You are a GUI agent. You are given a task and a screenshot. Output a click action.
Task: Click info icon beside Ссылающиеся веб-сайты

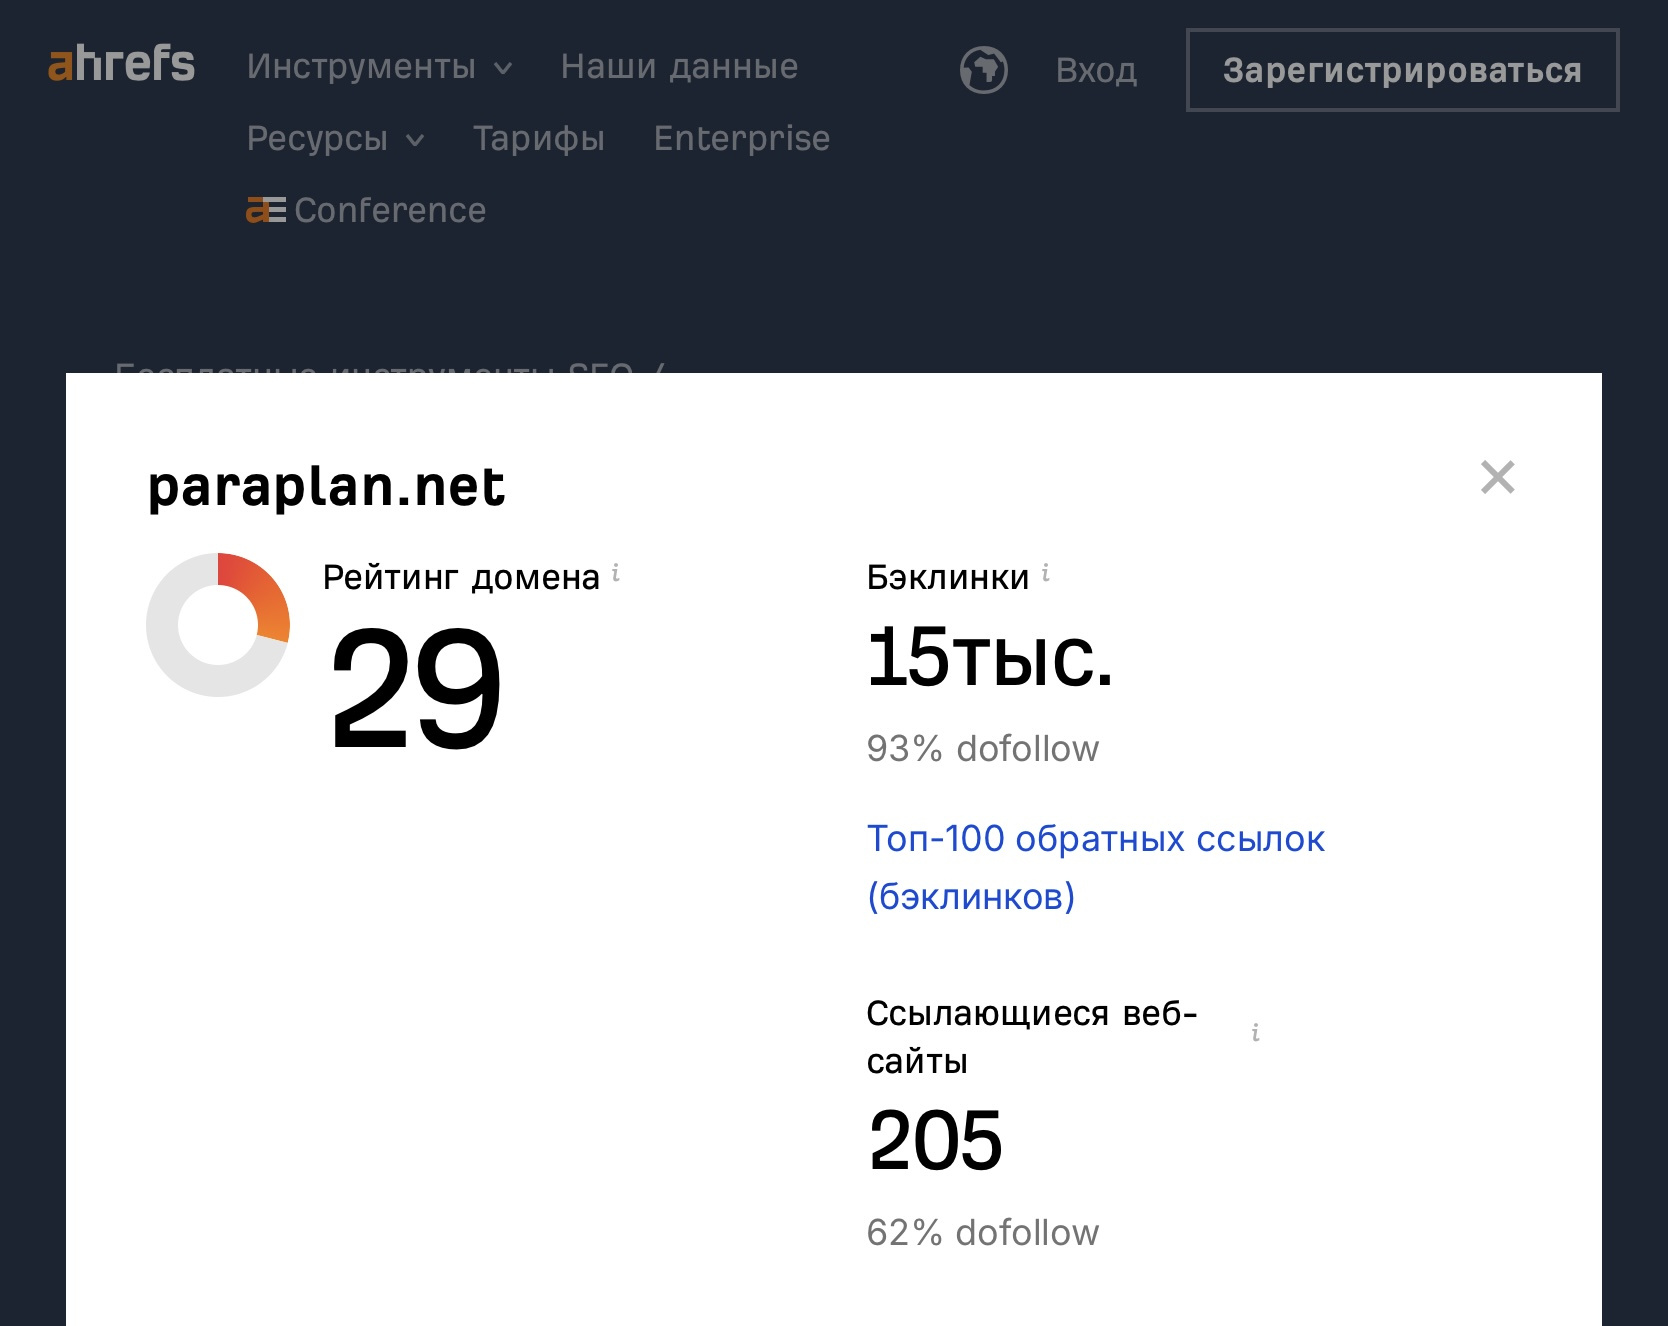pyautogui.click(x=1255, y=1033)
